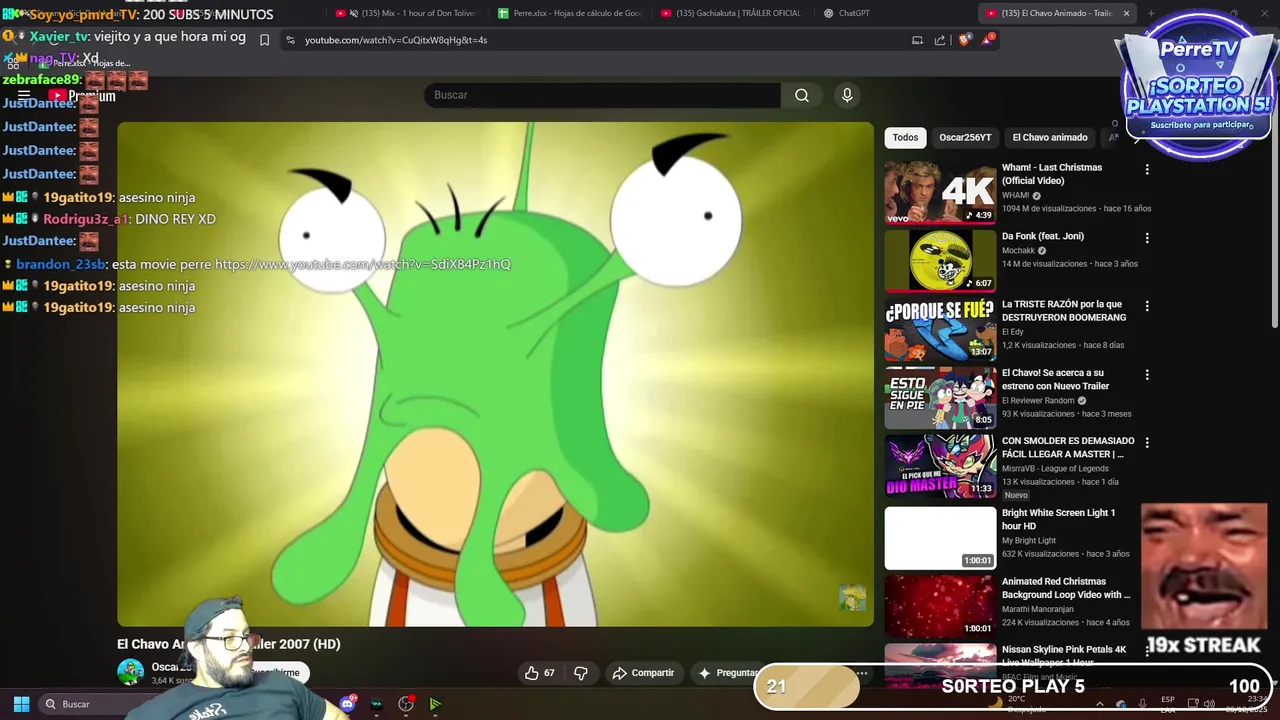This screenshot has height=720, width=1280.
Task: Open more options for El Chavo estreno video
Action: [1147, 375]
